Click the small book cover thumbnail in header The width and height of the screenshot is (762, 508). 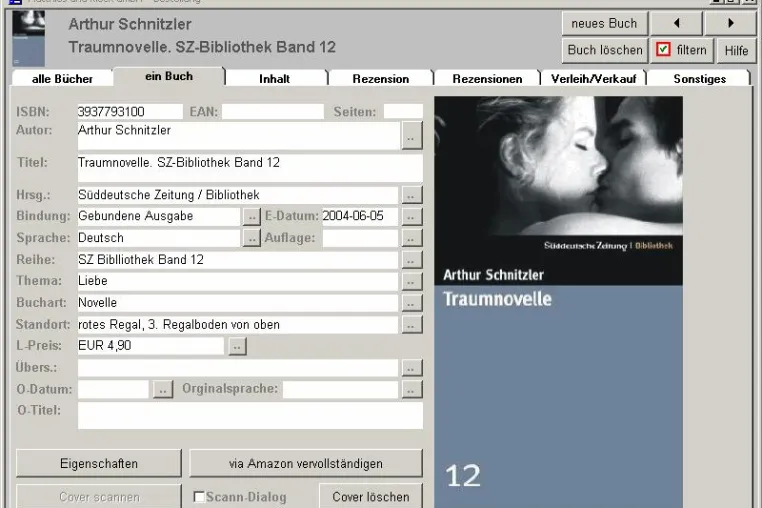point(29,38)
